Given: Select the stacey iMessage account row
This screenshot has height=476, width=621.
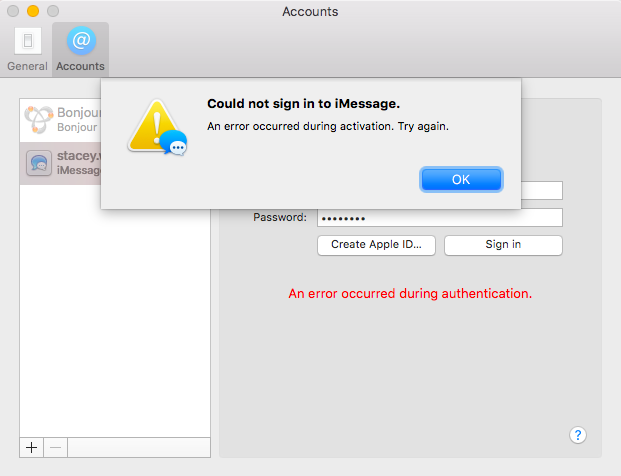Looking at the screenshot, I should coord(61,163).
